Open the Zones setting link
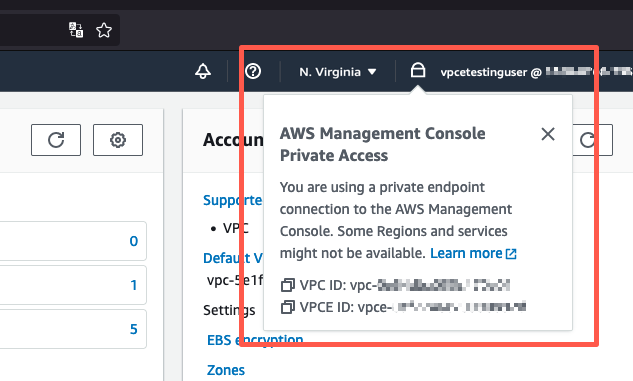Image resolution: width=633 pixels, height=381 pixels. click(226, 370)
